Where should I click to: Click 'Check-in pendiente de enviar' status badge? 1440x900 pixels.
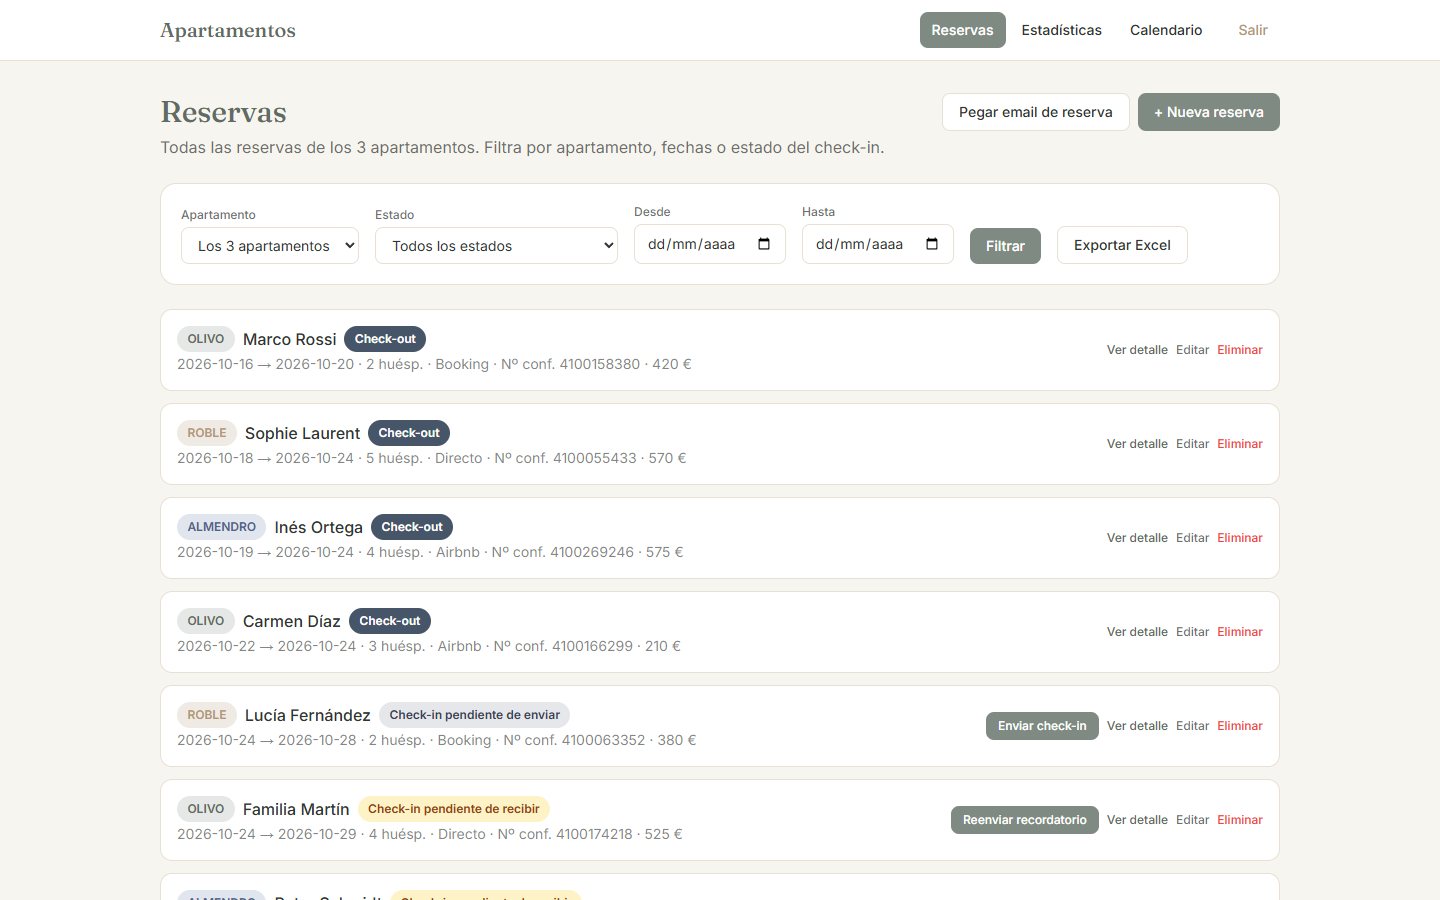click(x=474, y=715)
